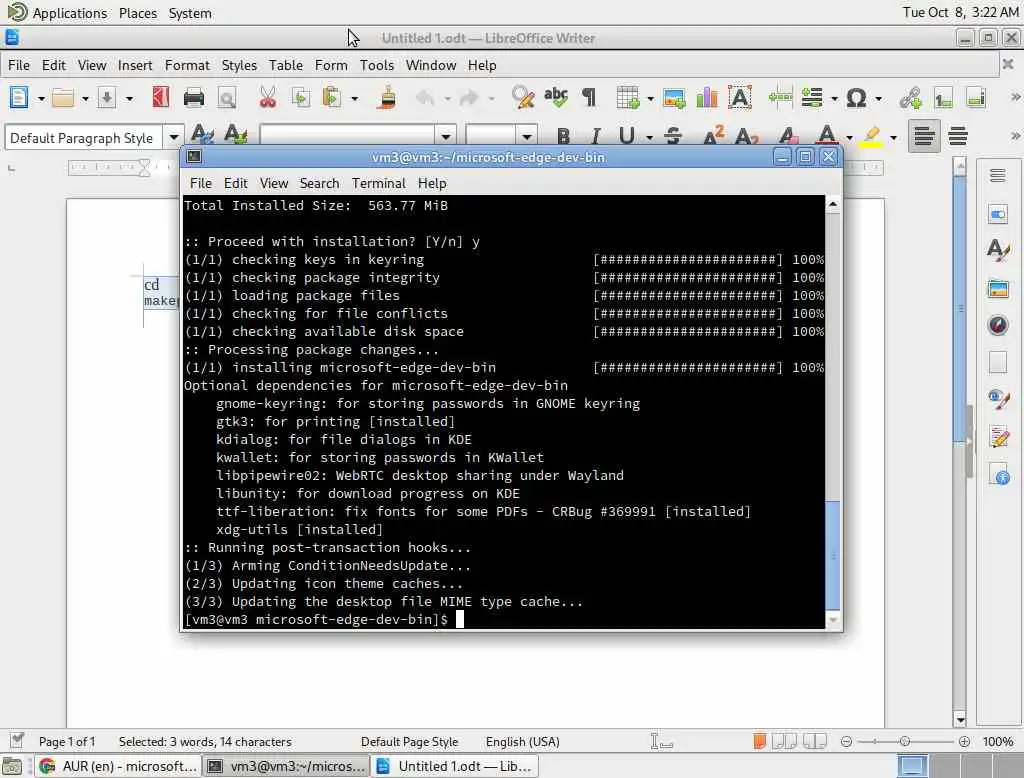The image size is (1024, 778).
Task: Expand Paste special dropdown arrow
Action: click(355, 99)
